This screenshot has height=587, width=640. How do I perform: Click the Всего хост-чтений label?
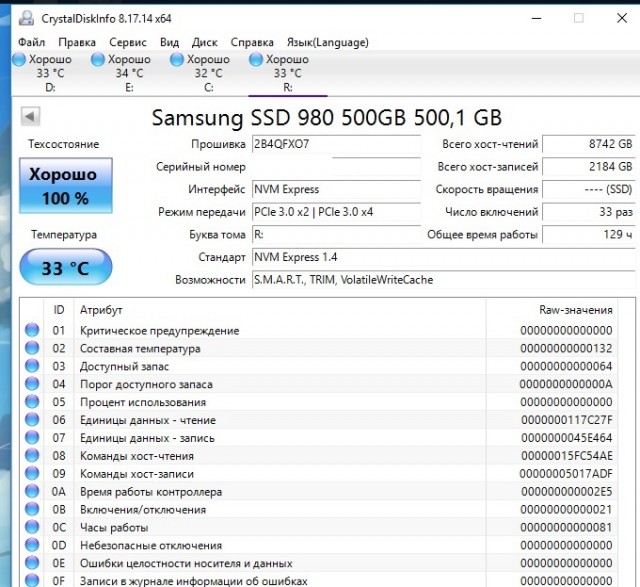pyautogui.click(x=490, y=144)
